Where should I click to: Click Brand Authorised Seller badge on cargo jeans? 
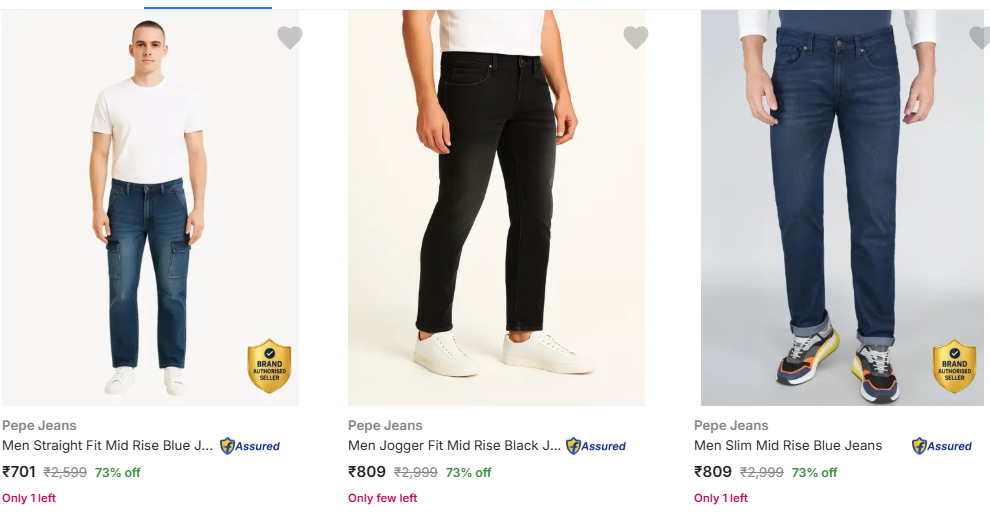click(270, 366)
